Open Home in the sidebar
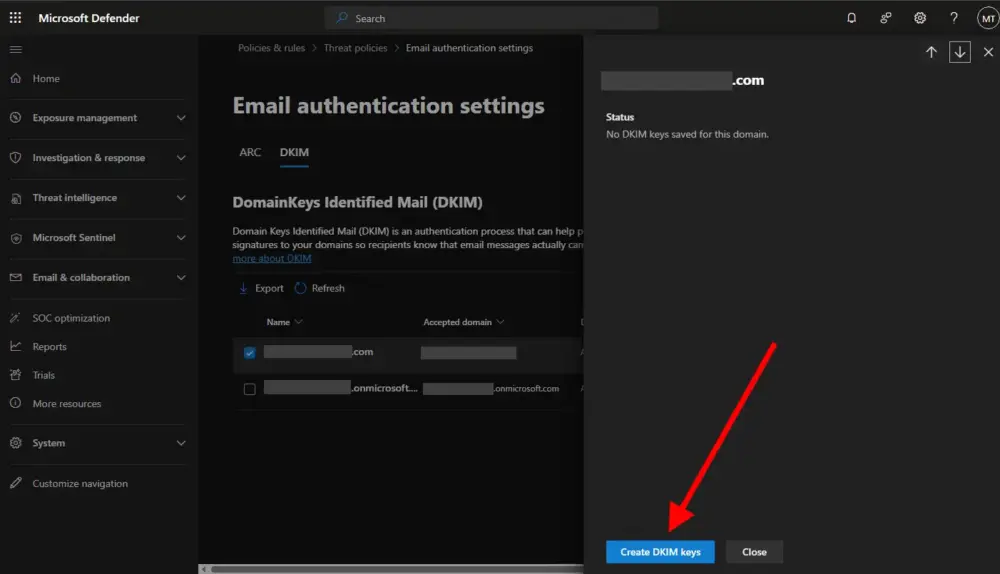 (x=46, y=78)
